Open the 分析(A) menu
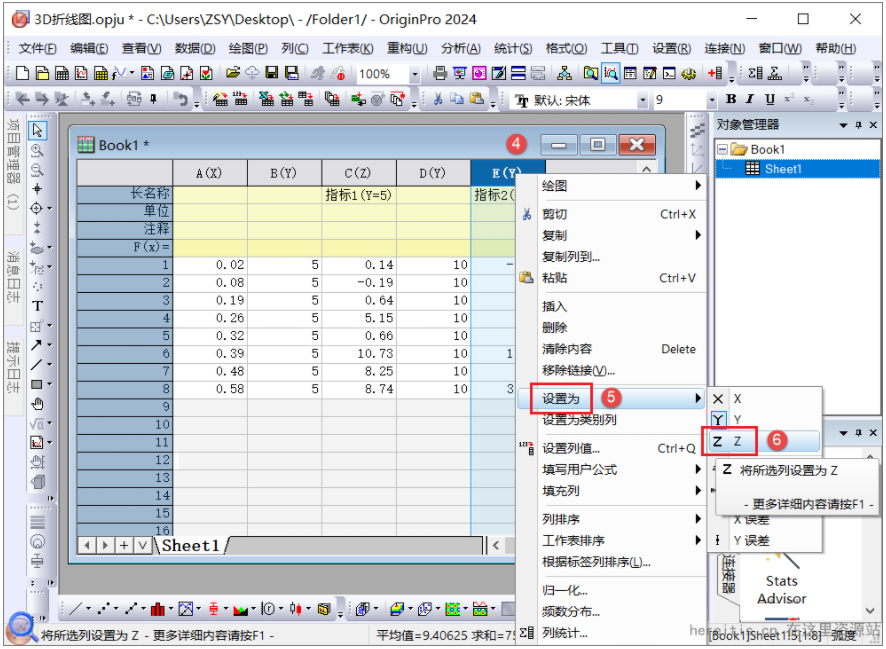 click(461, 49)
